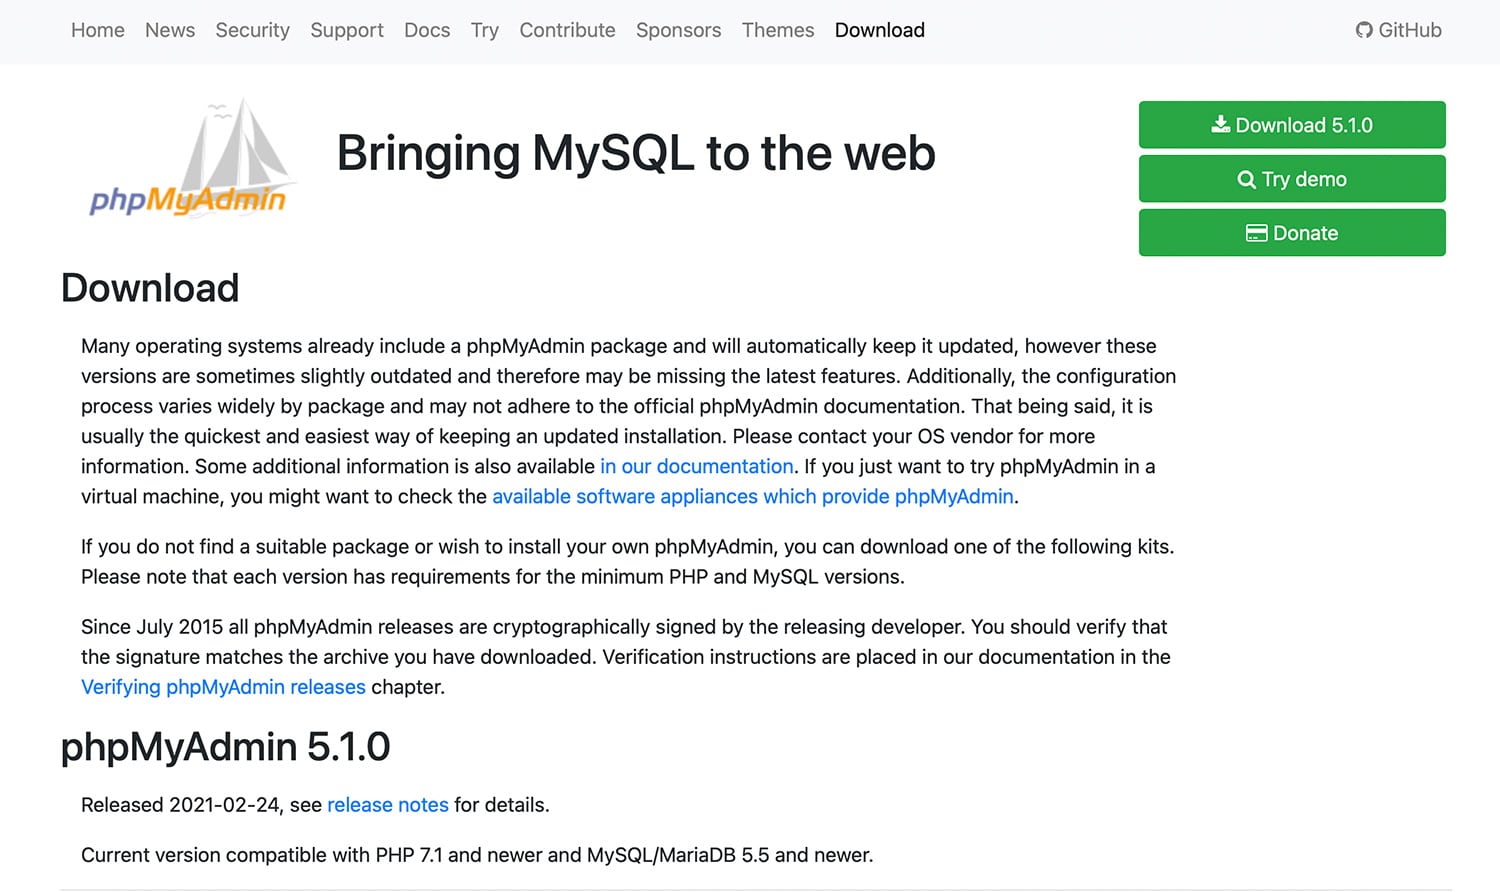View the release notes for 5.1.0
Screen dimensions: 1500x892
pos(388,804)
